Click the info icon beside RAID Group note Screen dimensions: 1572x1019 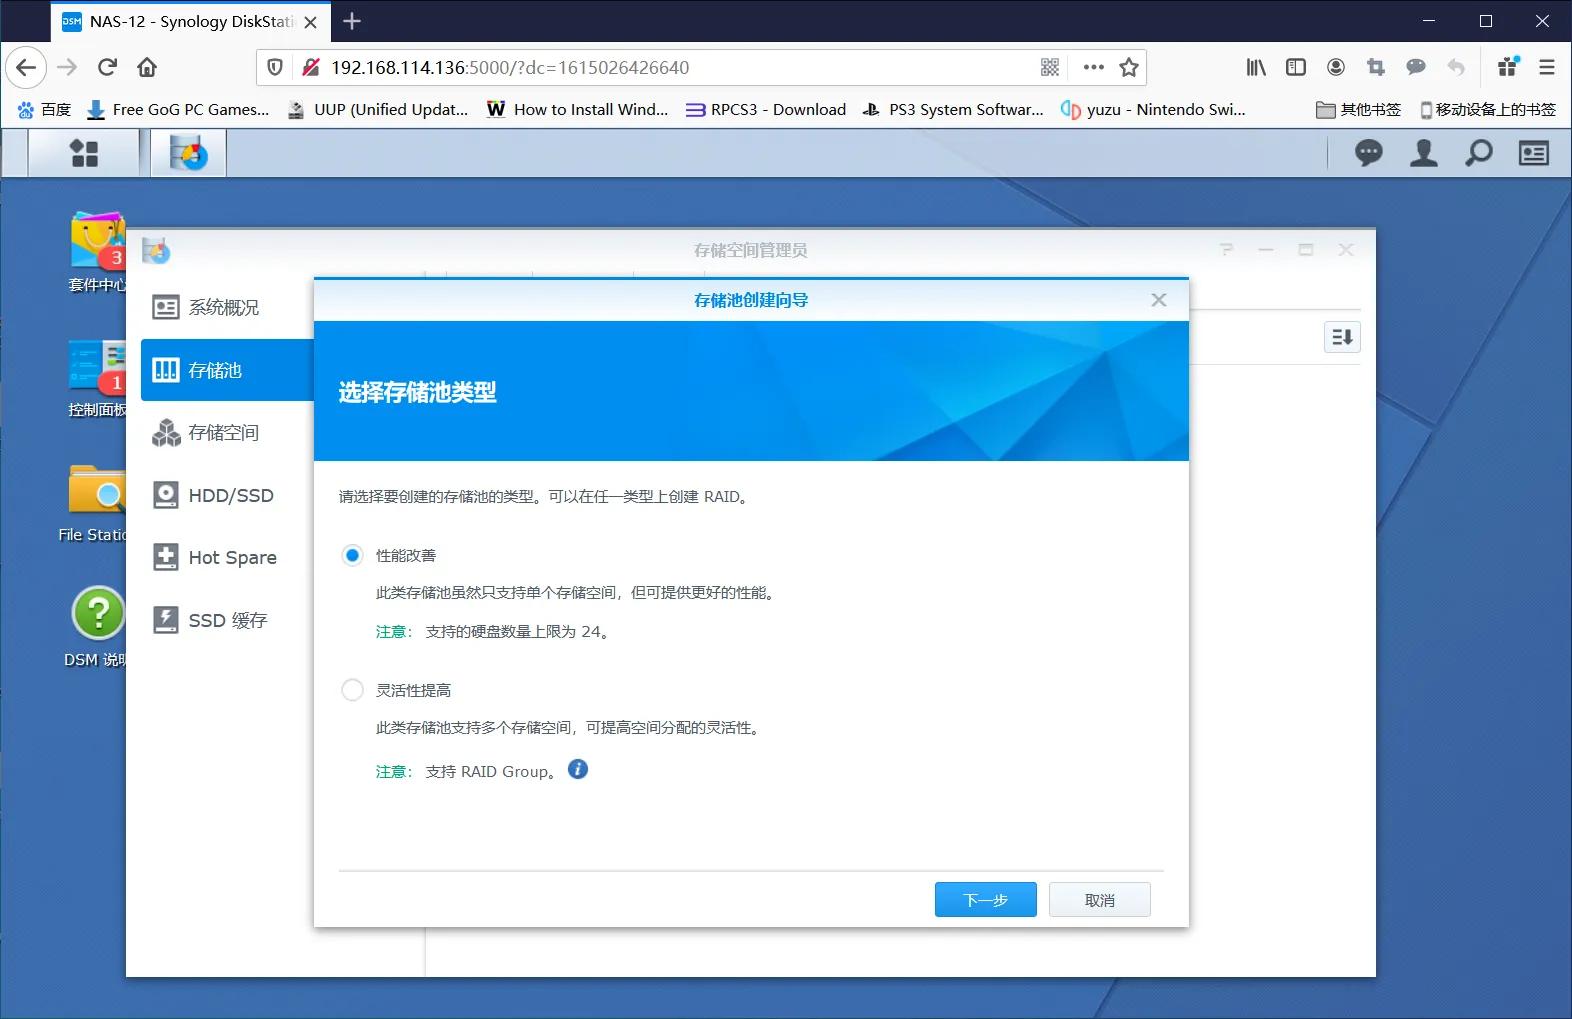click(578, 769)
